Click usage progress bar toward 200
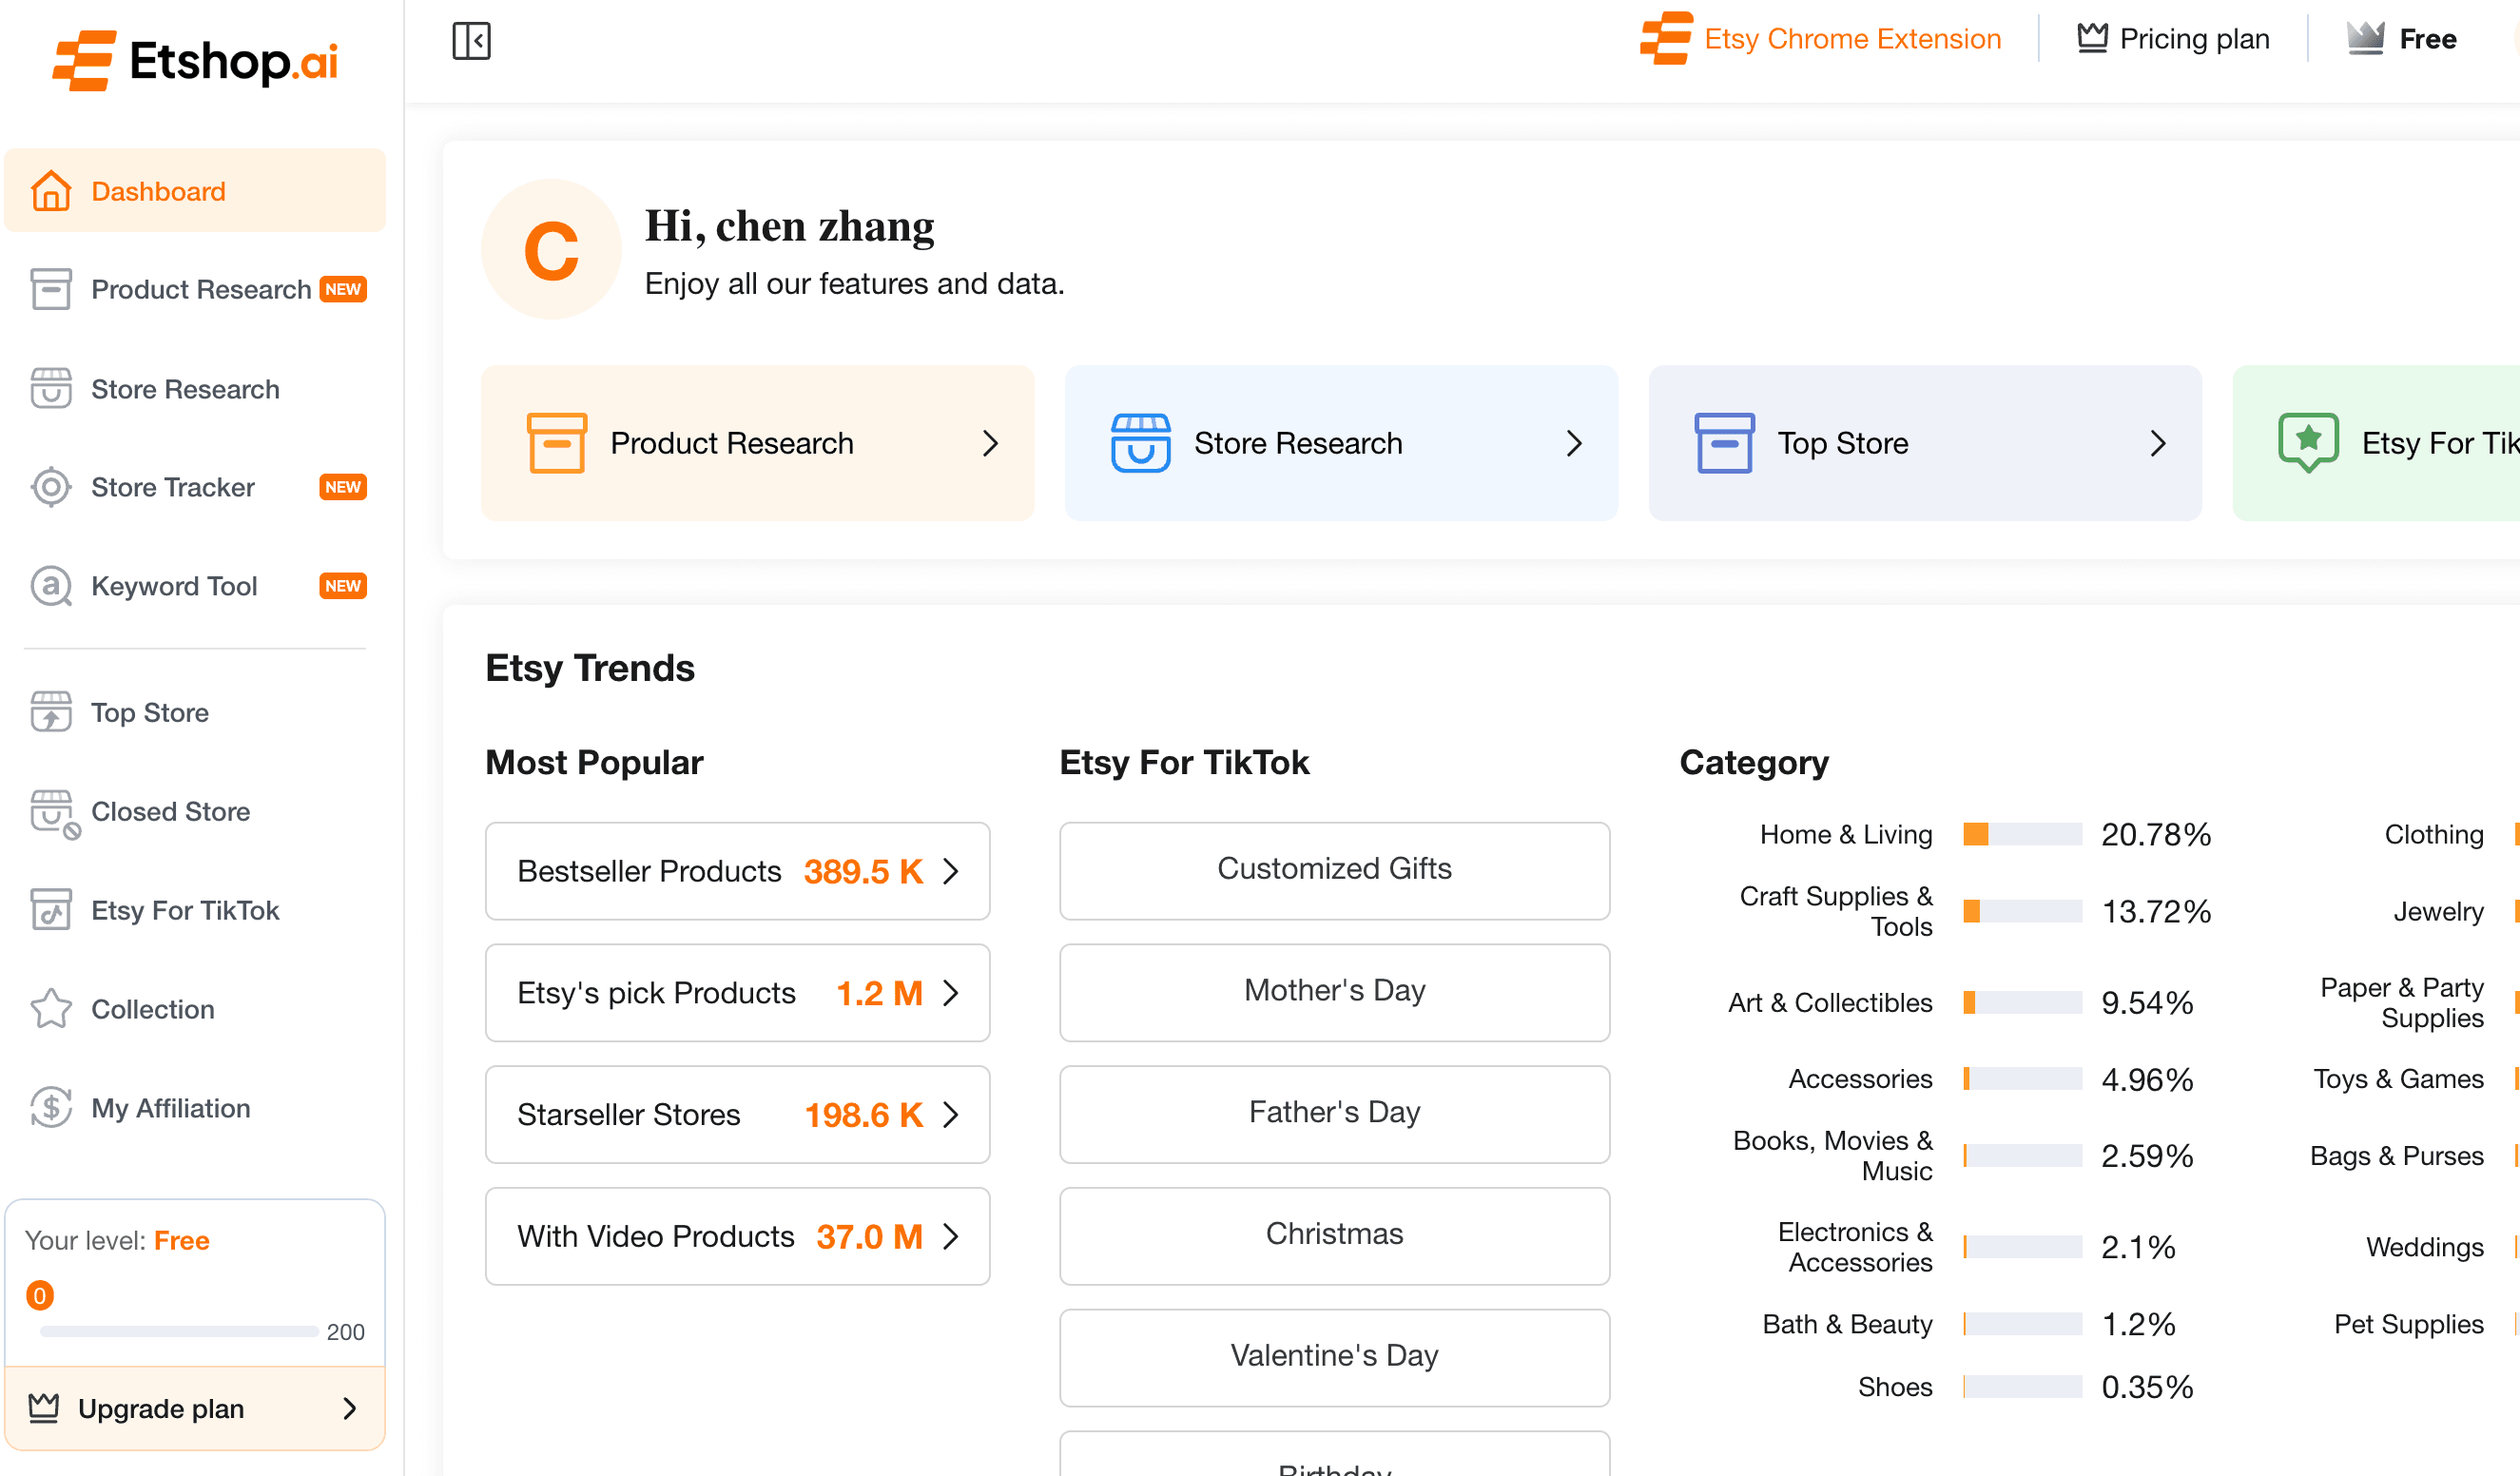This screenshot has height=1476, width=2520. tap(179, 1331)
